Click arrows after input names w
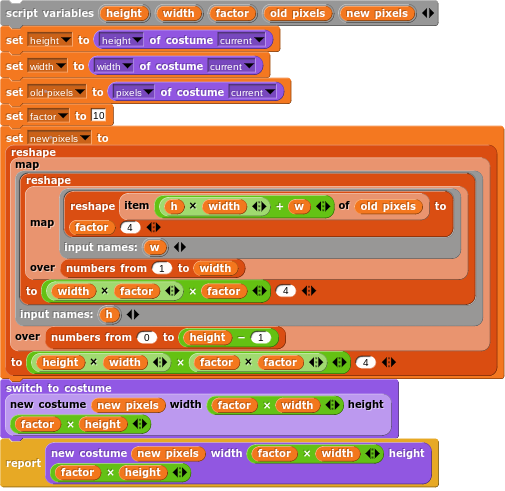Image resolution: width=505 pixels, height=491 pixels. (180, 247)
